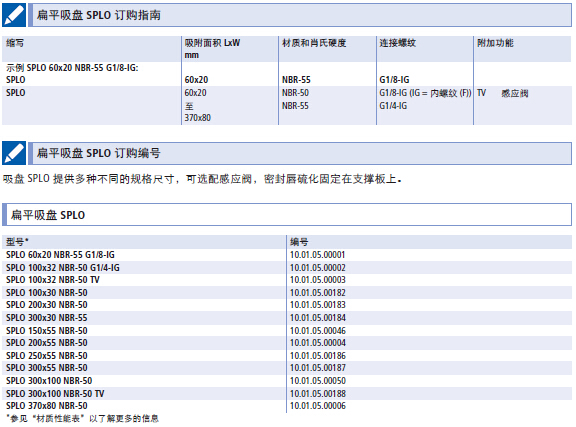
Task: Click pencil icon beside 订购指南 heading
Action: click(x=14, y=15)
